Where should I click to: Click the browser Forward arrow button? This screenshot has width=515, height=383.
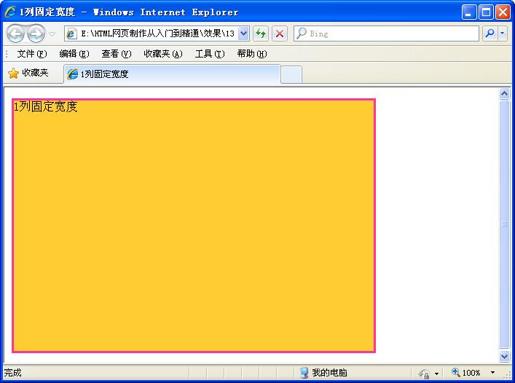coord(36,34)
